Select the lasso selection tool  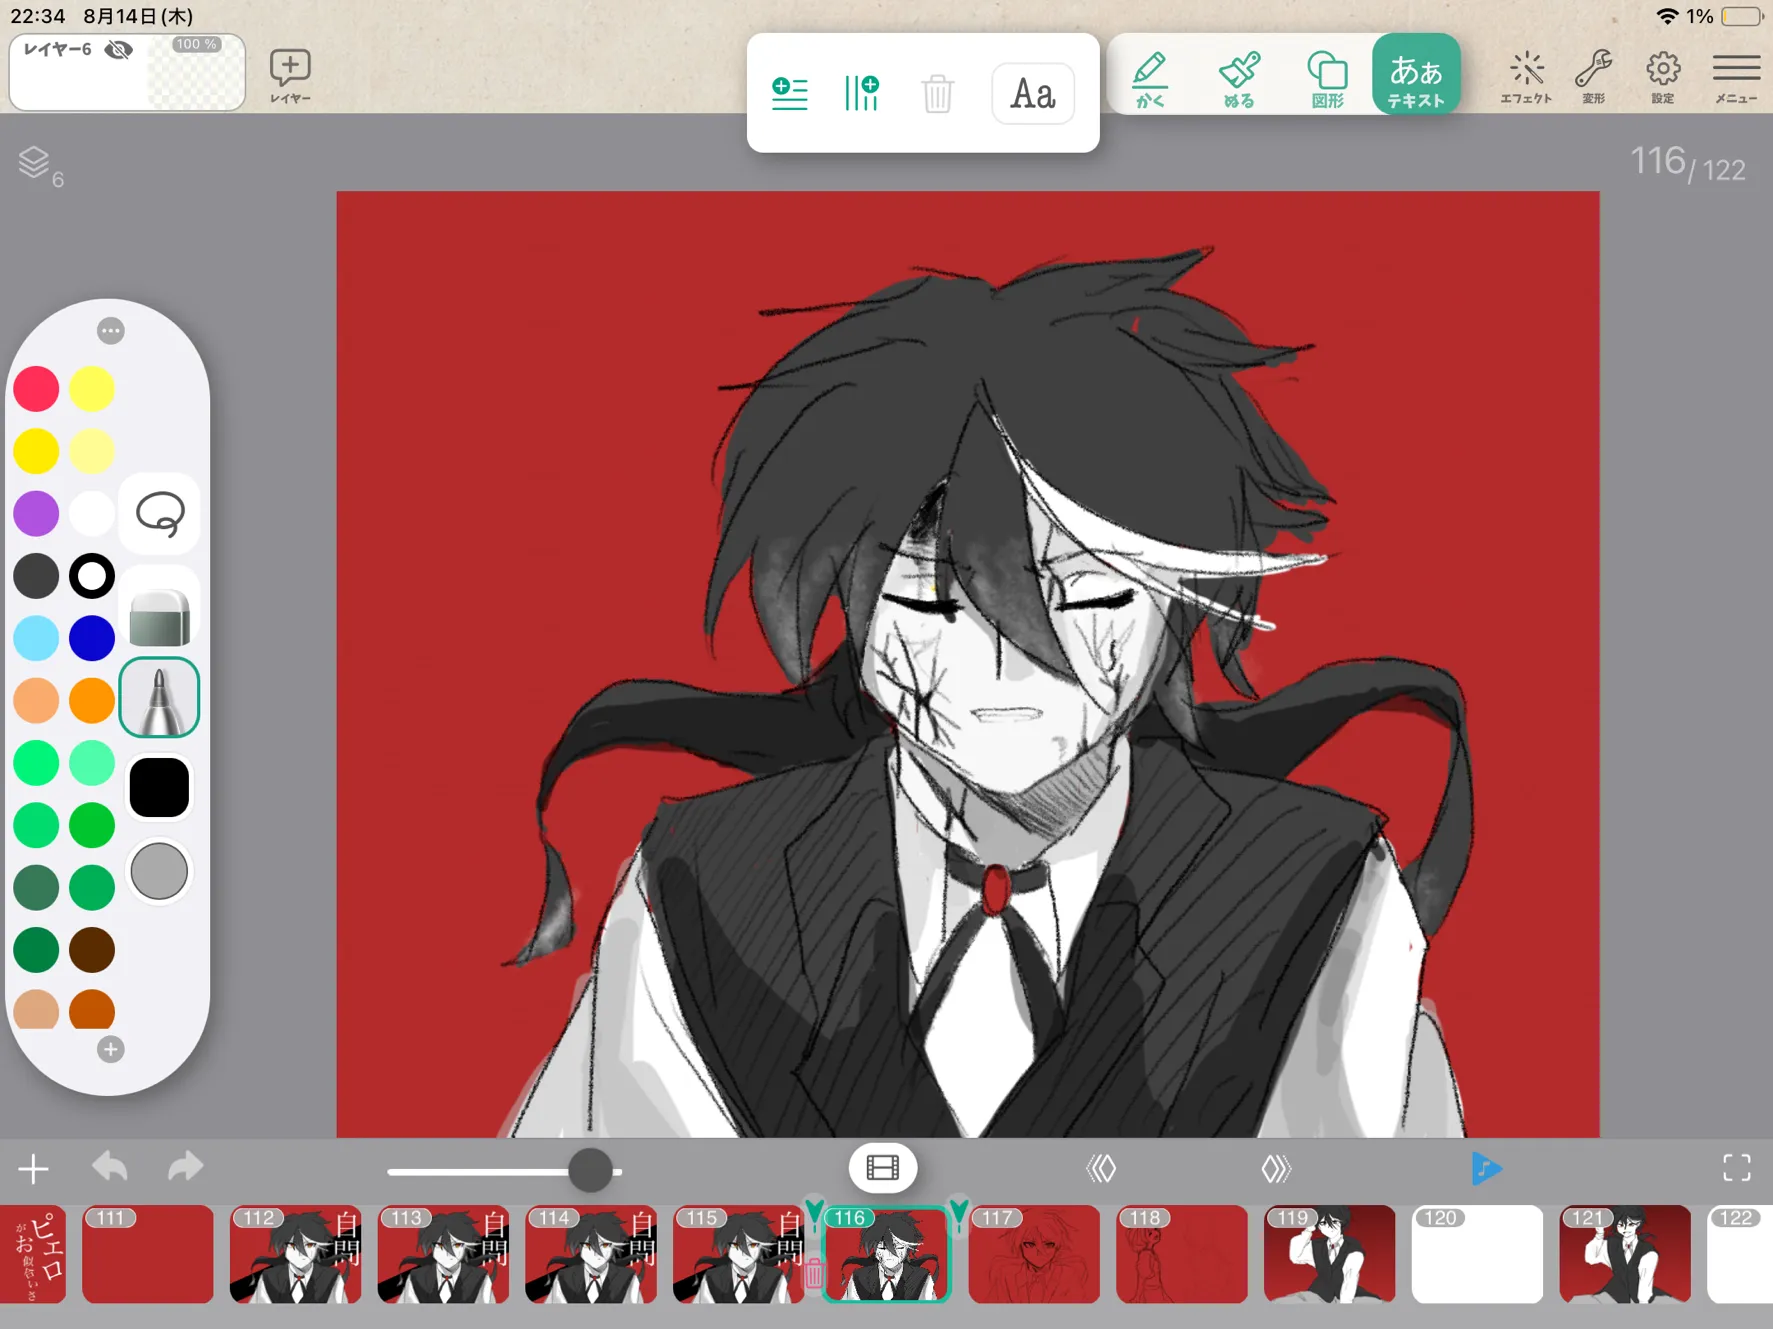[x=160, y=514]
